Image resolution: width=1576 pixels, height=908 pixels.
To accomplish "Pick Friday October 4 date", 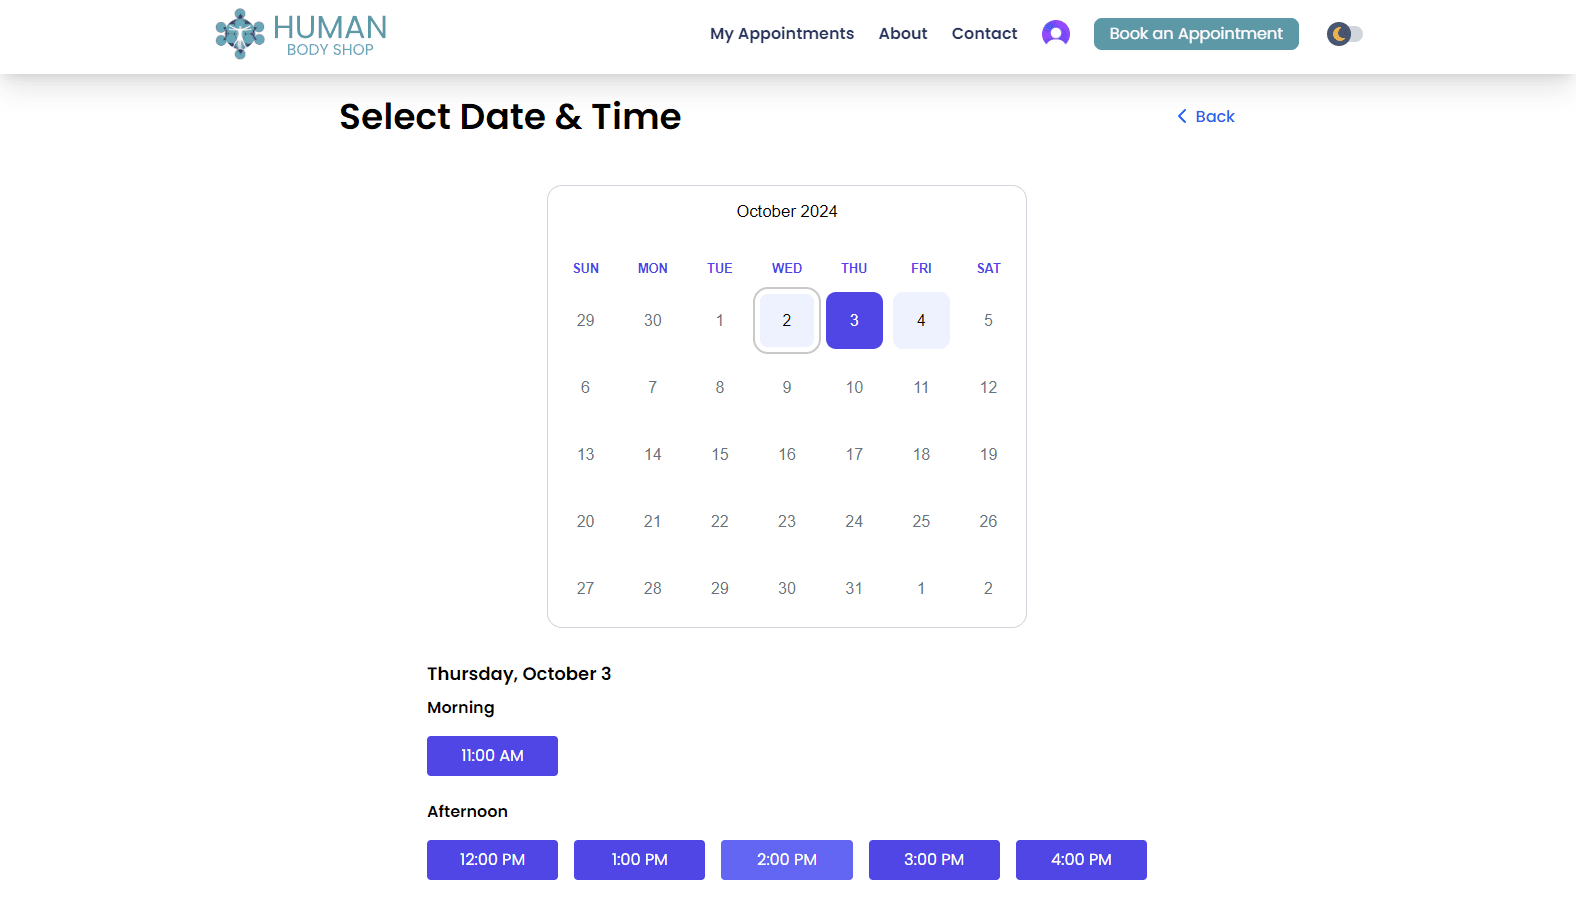I will (921, 321).
